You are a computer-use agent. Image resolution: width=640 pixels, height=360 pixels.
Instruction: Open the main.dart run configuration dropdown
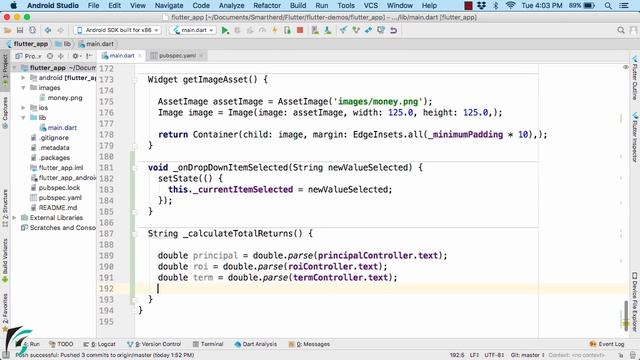[193, 30]
